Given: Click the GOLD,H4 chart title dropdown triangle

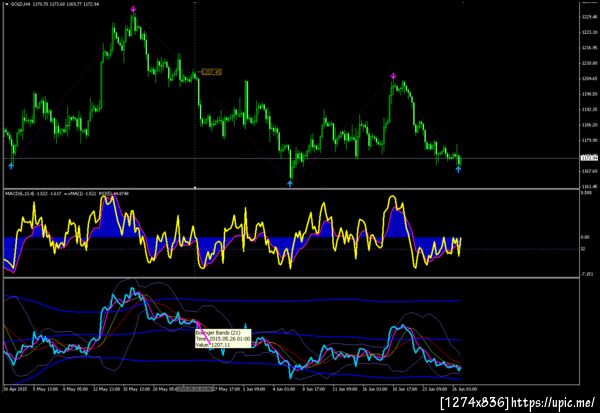Looking at the screenshot, I should click(x=7, y=4).
